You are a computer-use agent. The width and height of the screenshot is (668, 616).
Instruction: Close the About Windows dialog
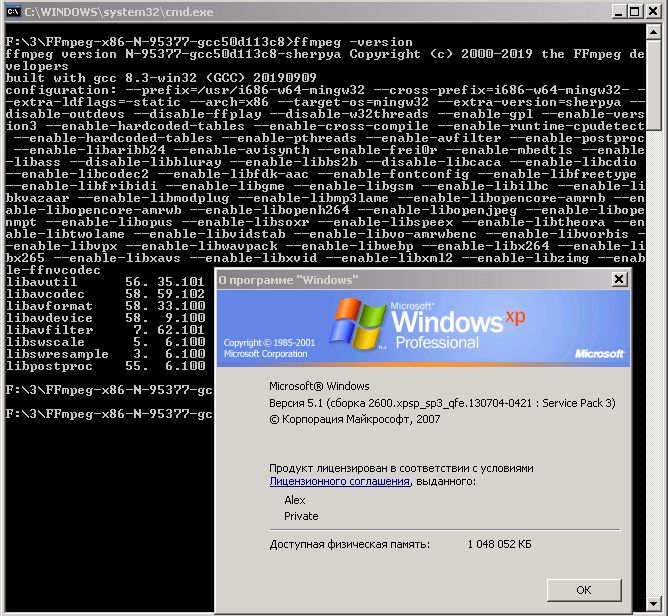click(619, 279)
